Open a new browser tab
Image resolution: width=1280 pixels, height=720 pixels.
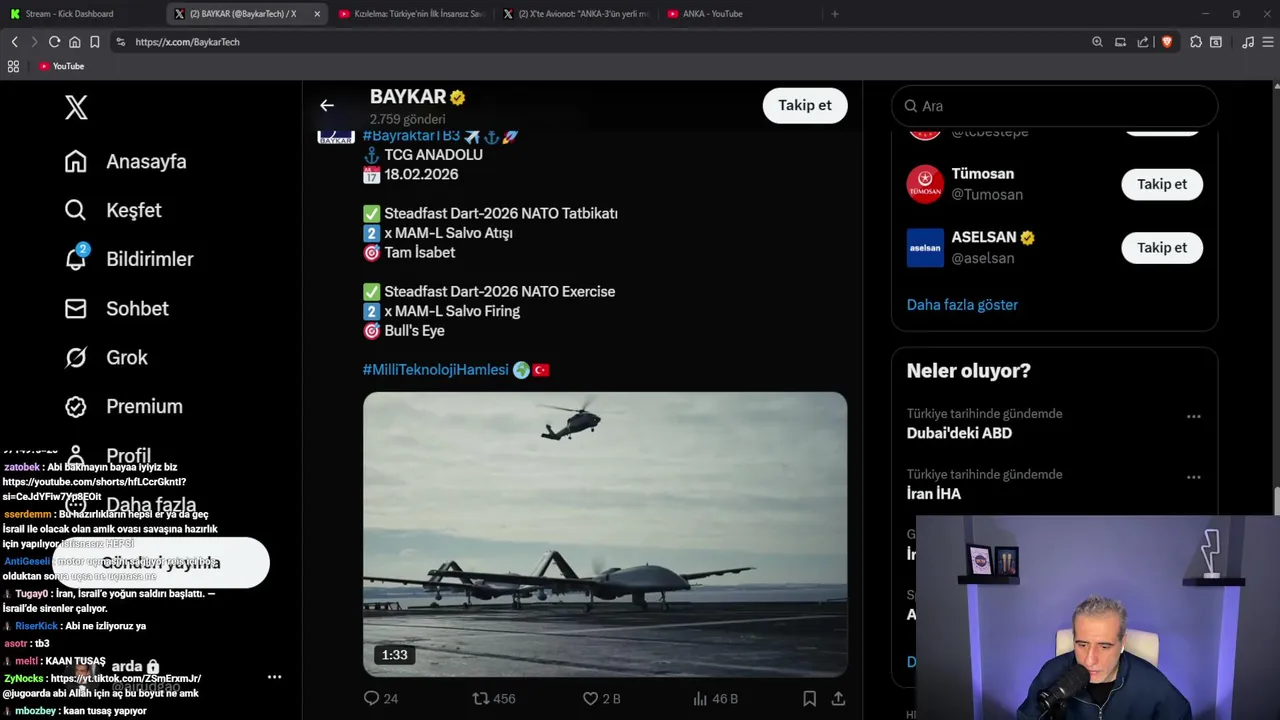pyautogui.click(x=835, y=14)
